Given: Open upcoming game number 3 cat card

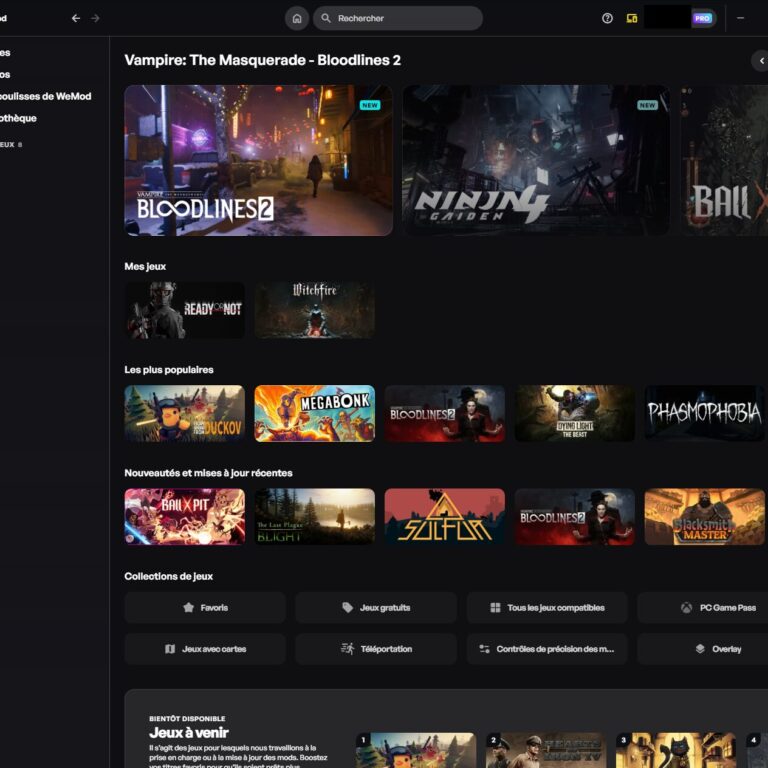Looking at the screenshot, I should point(676,750).
